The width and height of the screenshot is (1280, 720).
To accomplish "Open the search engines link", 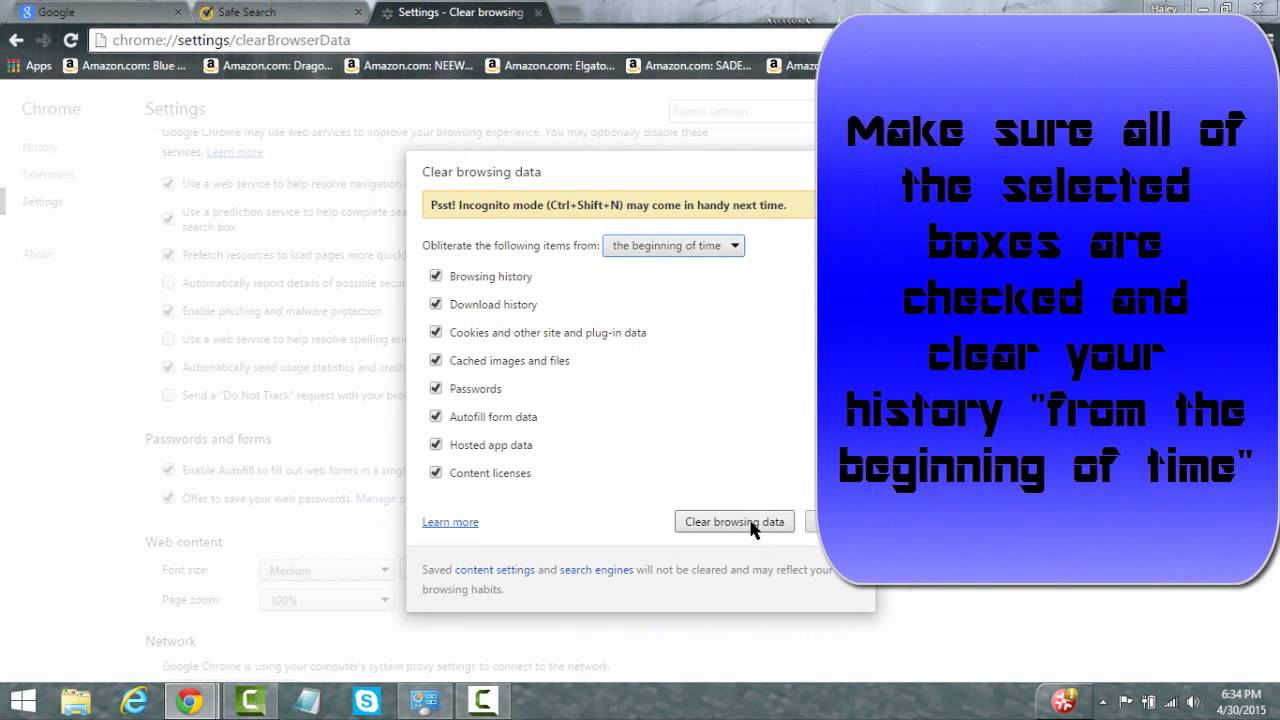I will (x=596, y=570).
